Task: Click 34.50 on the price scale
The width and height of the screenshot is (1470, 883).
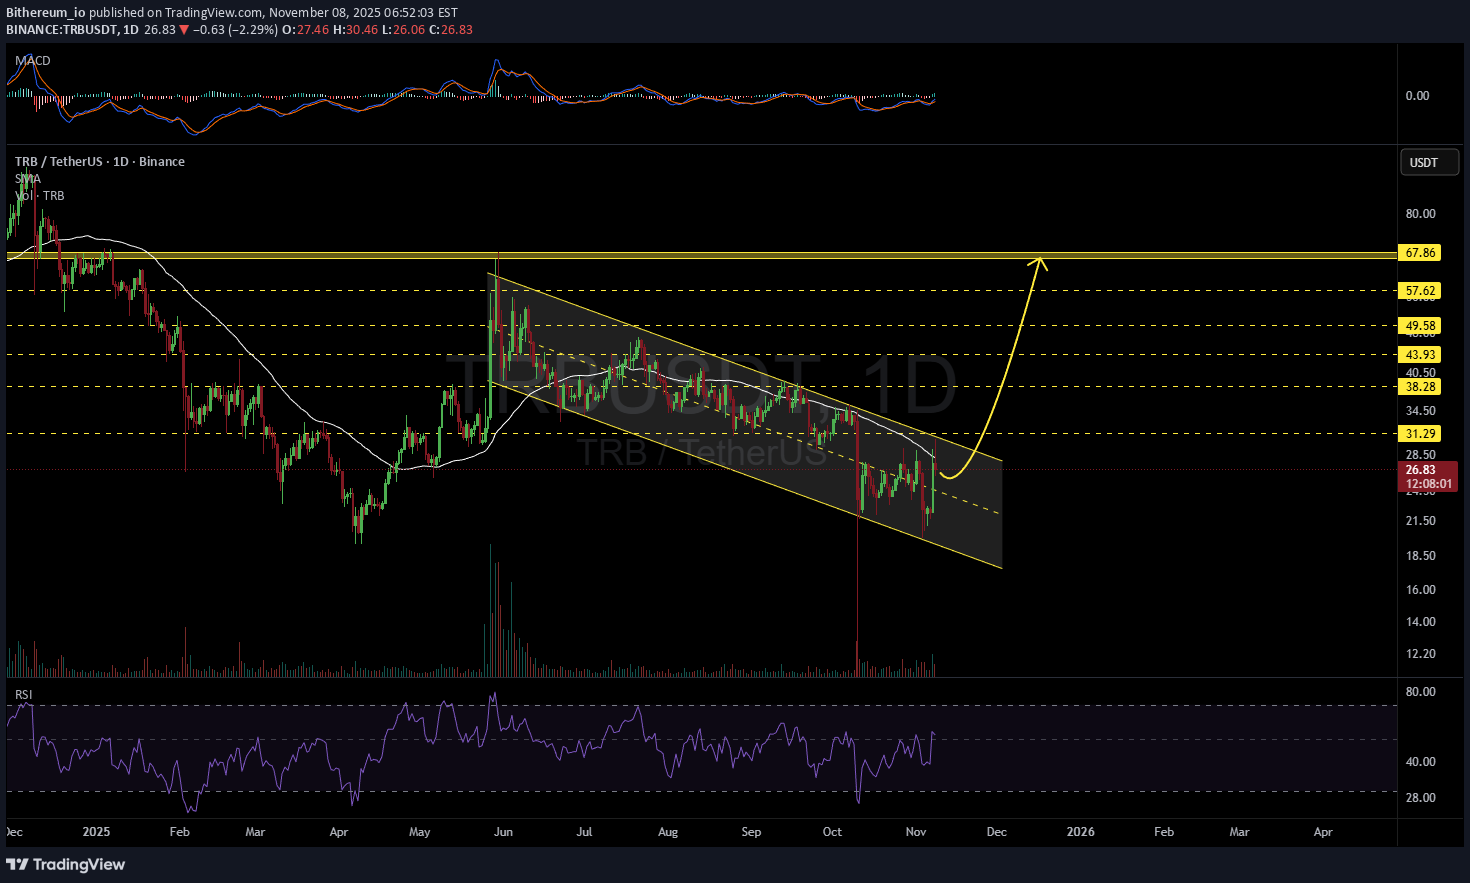Action: click(x=1420, y=411)
